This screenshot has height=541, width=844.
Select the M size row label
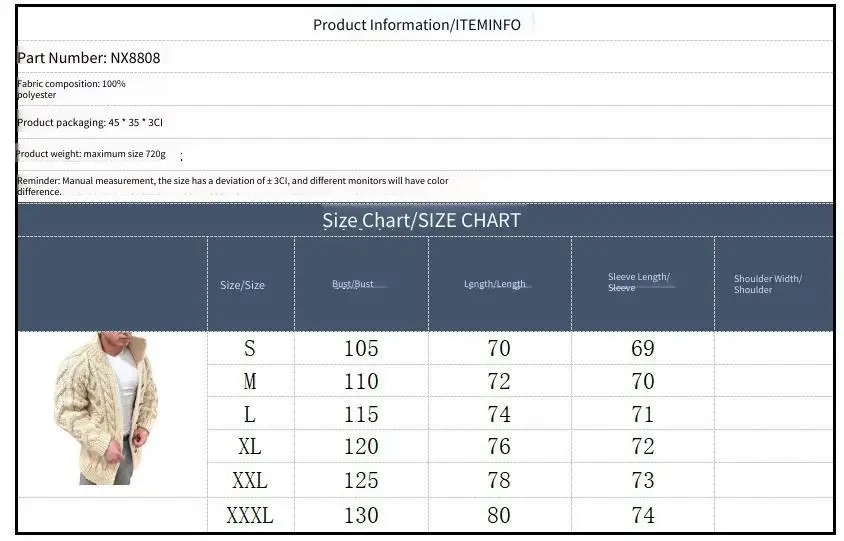[249, 381]
